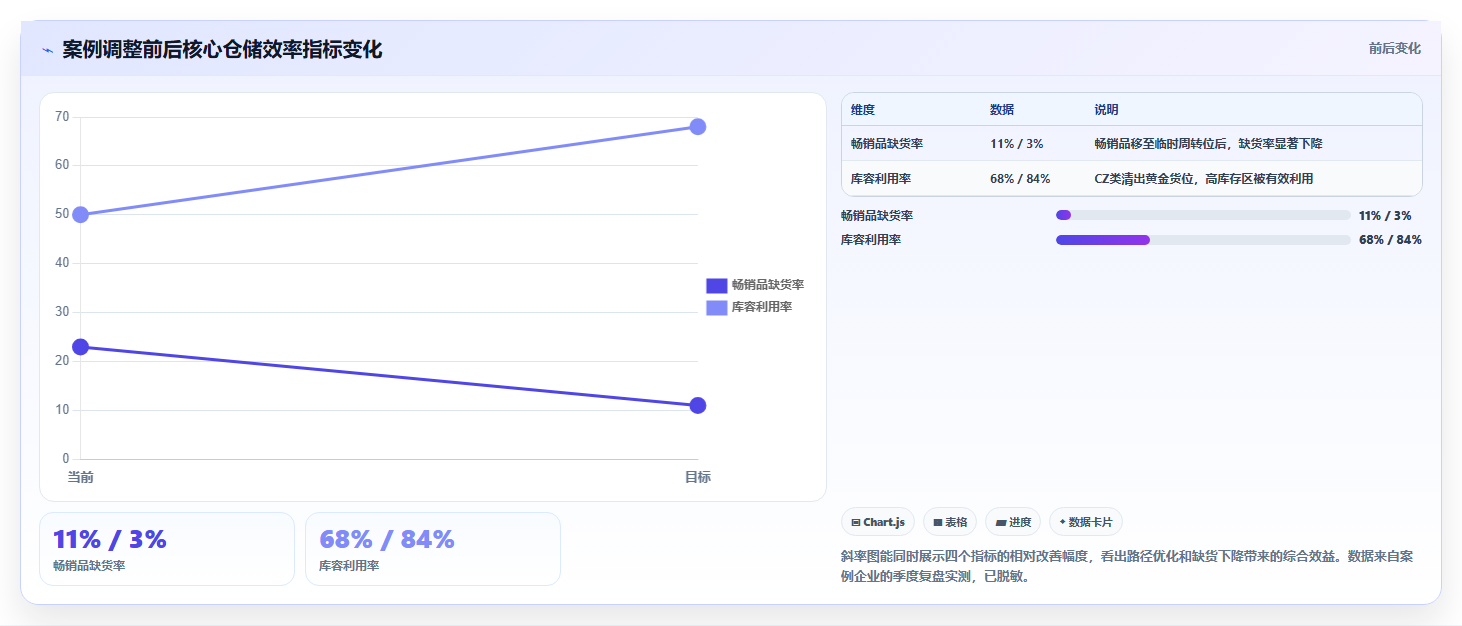Click the 进度 tag chip
The width and height of the screenshot is (1462, 626).
[x=1013, y=522]
